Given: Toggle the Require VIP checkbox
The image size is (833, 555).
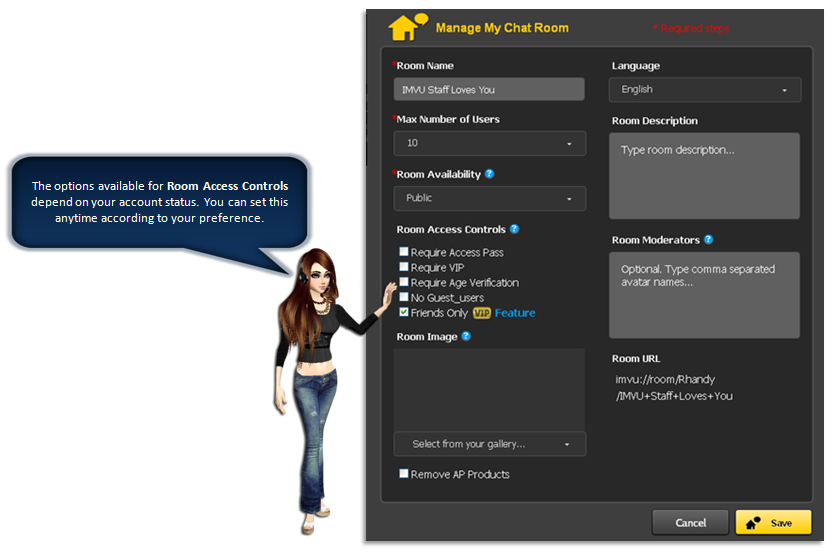Looking at the screenshot, I should tap(404, 268).
